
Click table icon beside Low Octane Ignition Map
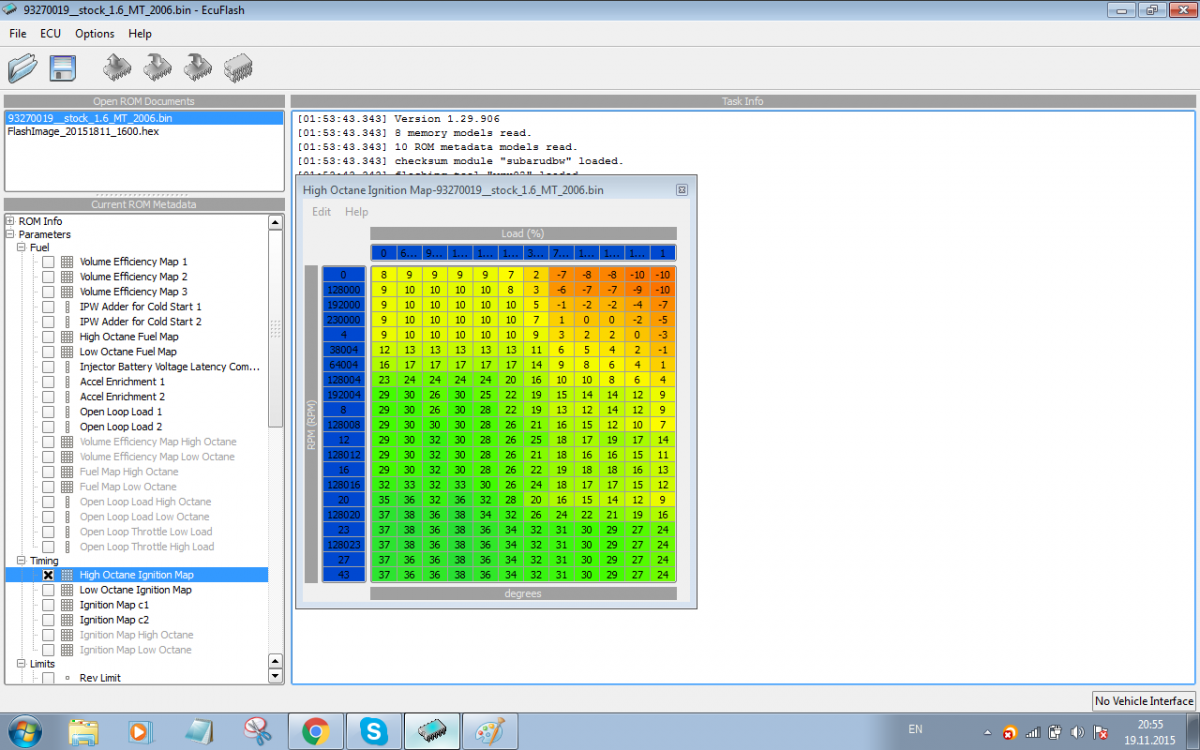pos(68,590)
